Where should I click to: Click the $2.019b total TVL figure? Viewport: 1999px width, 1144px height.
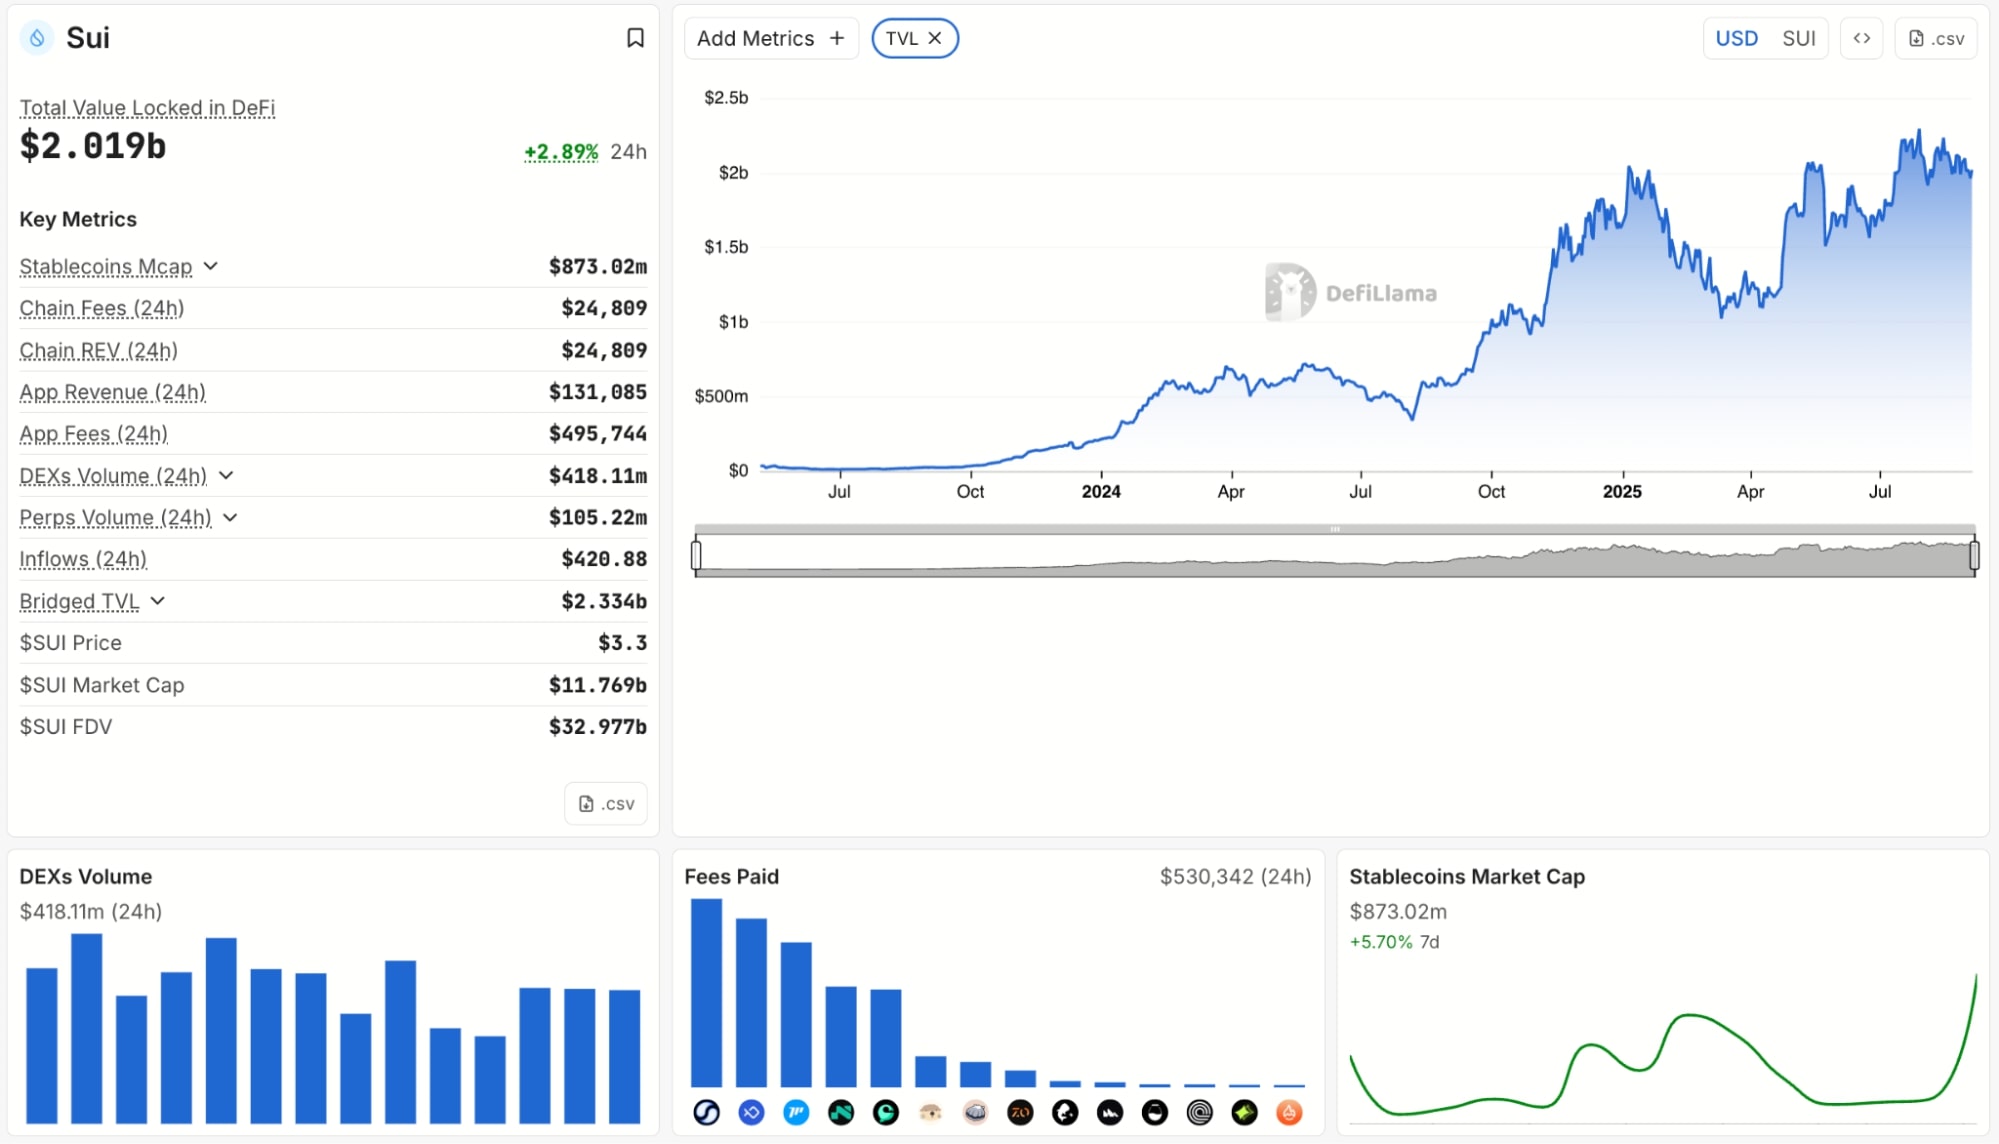tap(93, 146)
